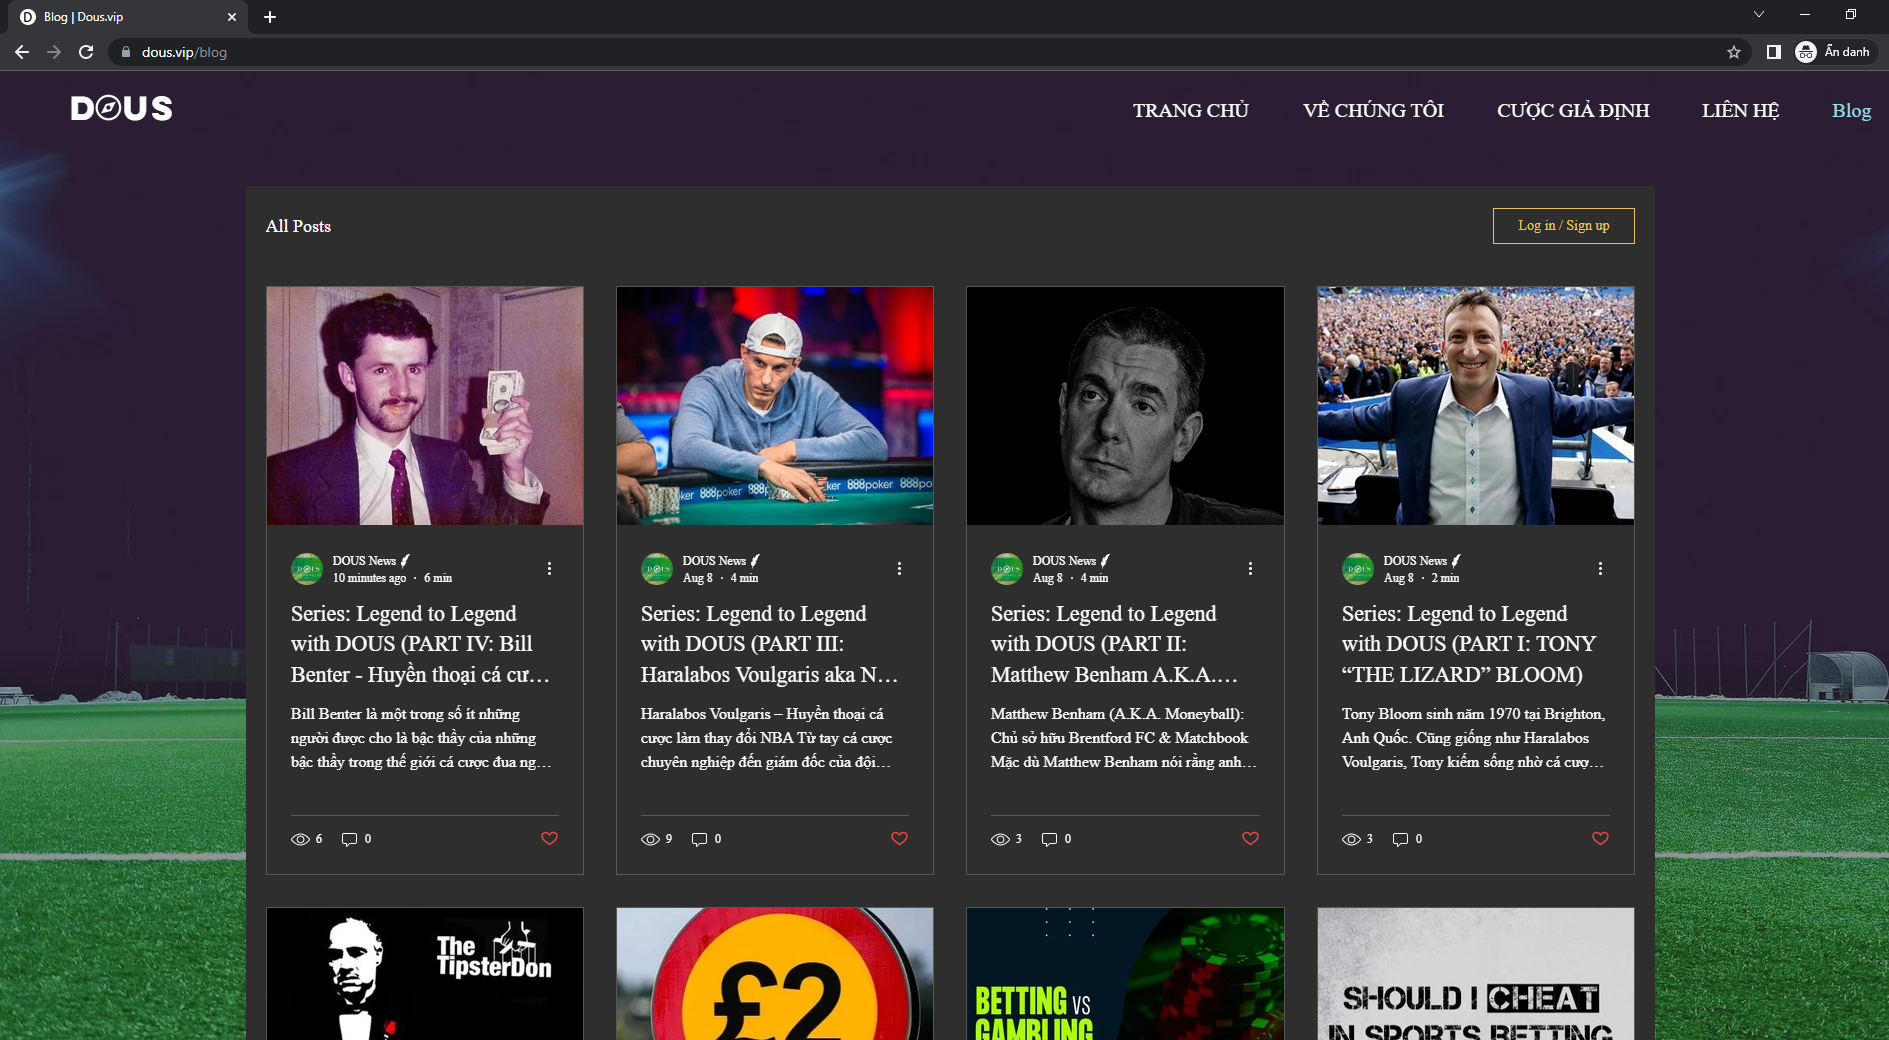Screen dimensions: 1889x1040
Task: Click DOUS News author name on Bill Benter post
Action: 364,561
